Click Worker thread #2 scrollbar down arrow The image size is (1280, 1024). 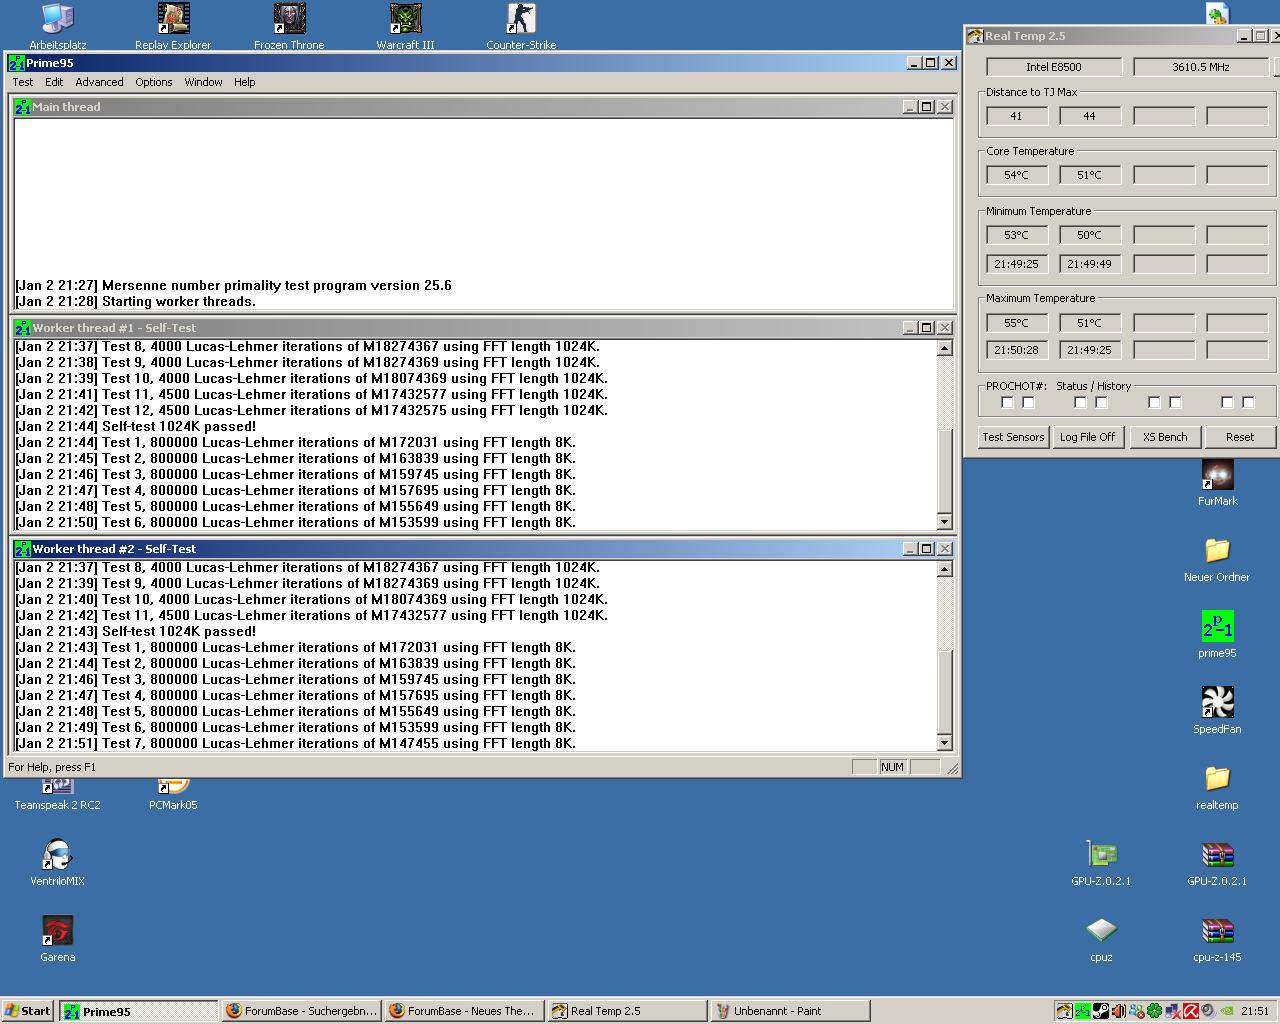coord(945,743)
